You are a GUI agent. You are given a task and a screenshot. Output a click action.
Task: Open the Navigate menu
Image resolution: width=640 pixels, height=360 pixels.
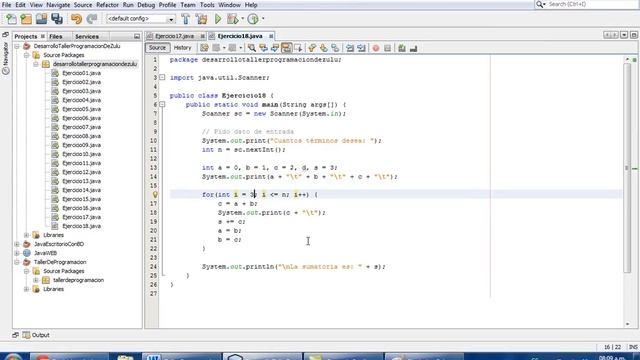pos(58,5)
